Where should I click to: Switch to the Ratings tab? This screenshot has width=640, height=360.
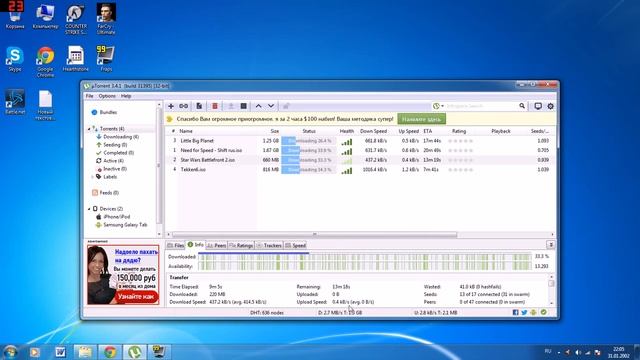(241, 245)
